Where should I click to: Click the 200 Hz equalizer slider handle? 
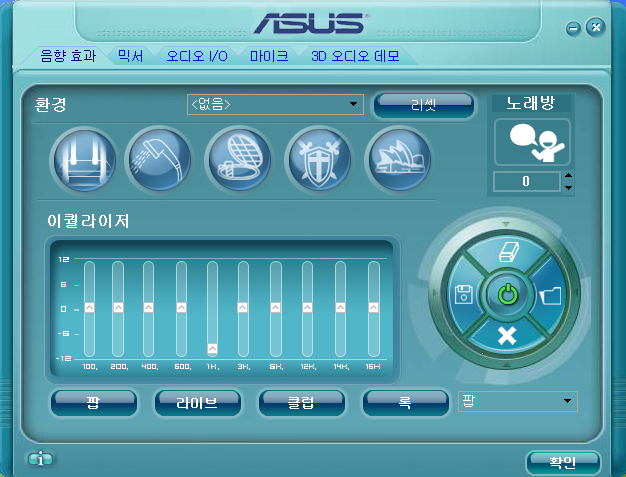point(118,307)
